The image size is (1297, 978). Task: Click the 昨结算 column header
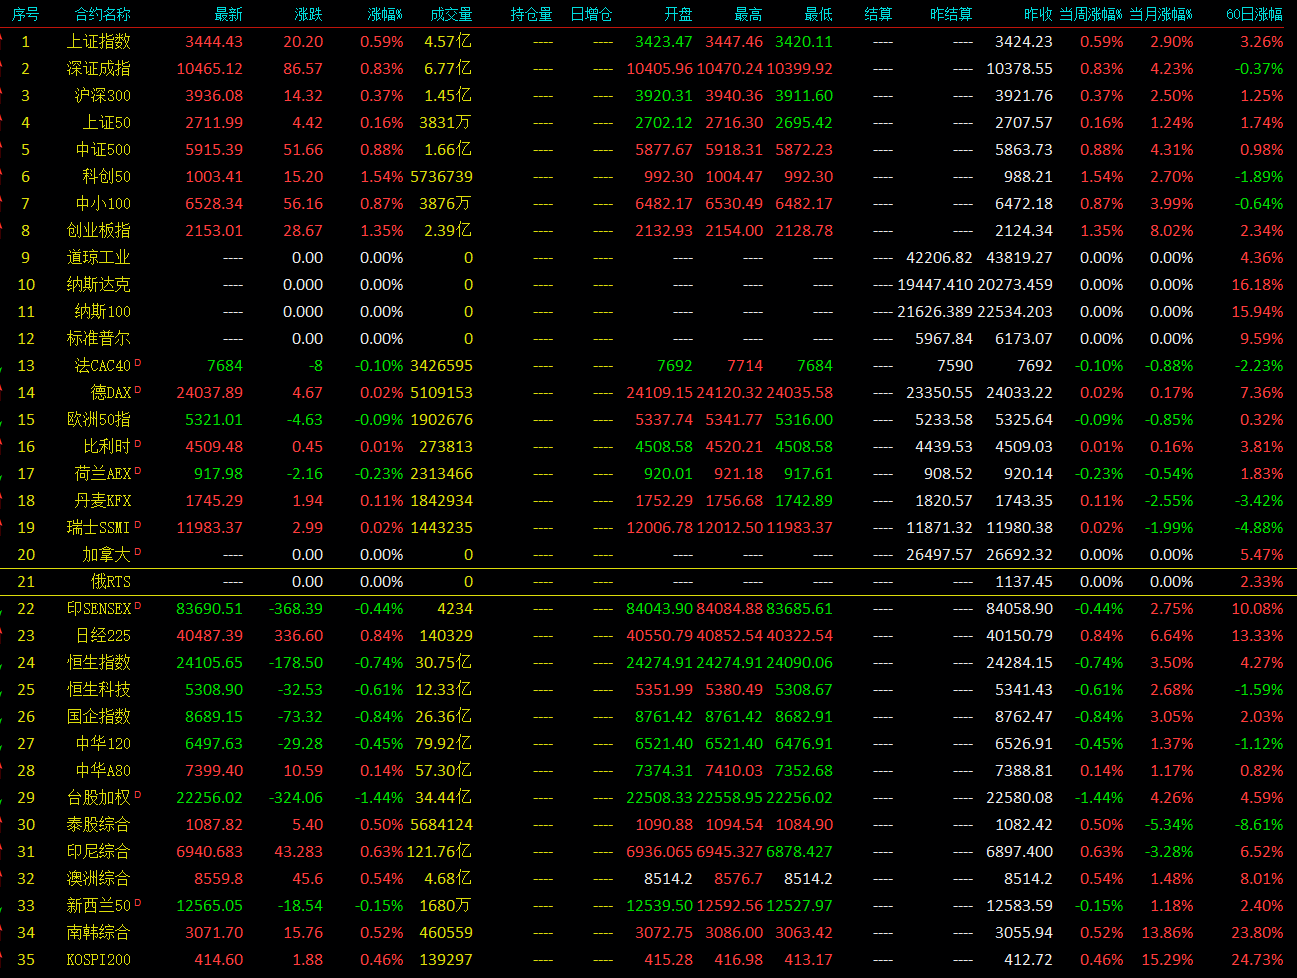click(951, 14)
